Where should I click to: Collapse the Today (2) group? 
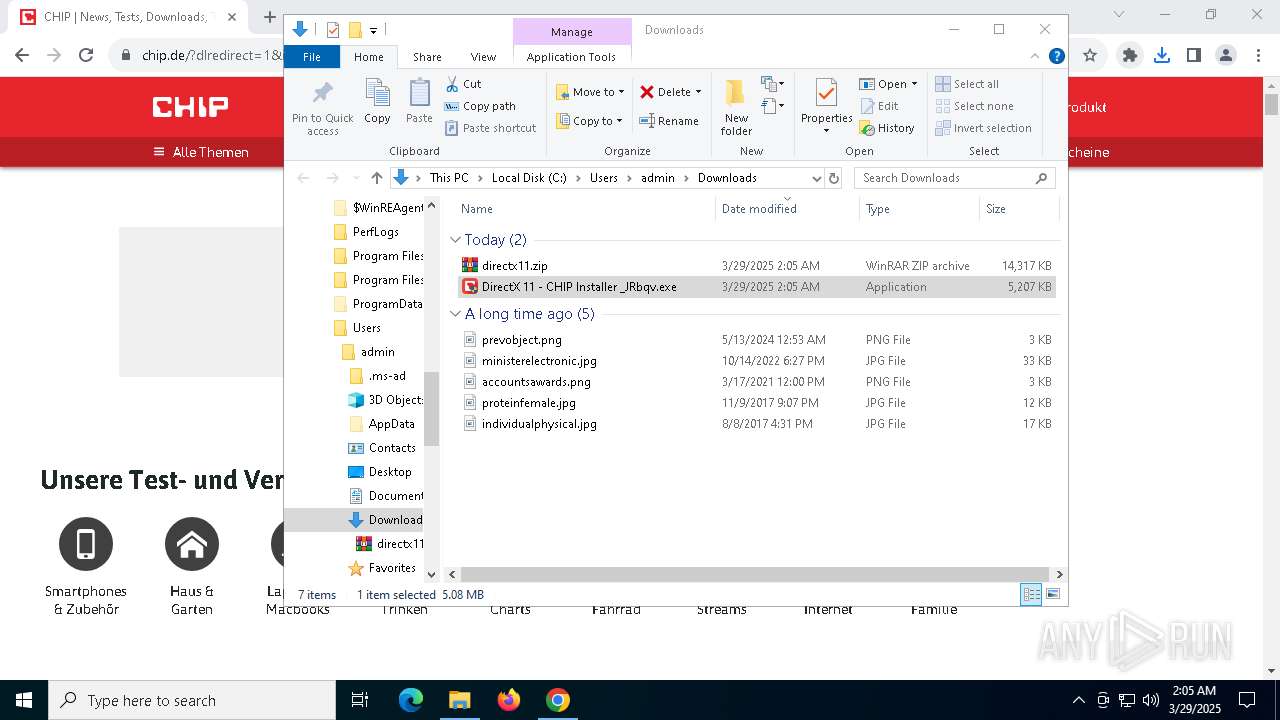click(455, 240)
